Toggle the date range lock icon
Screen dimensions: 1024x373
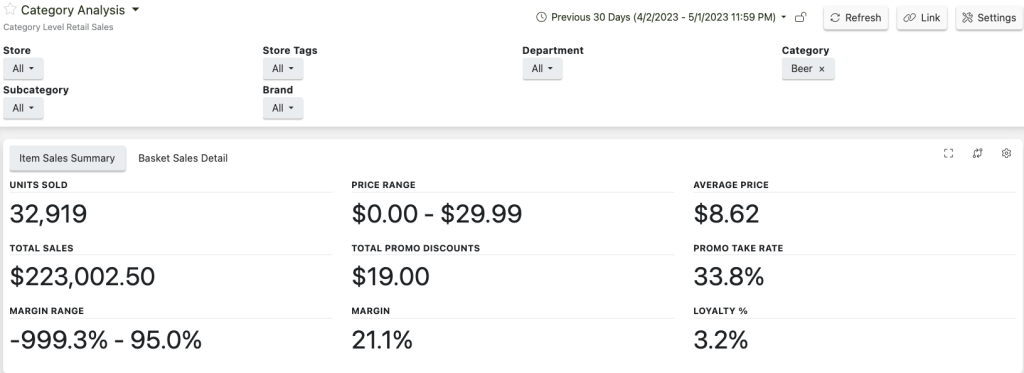(x=800, y=18)
